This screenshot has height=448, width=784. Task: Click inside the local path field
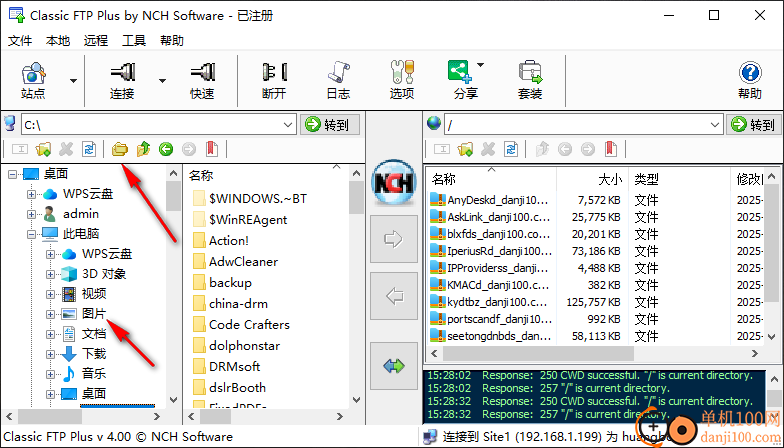coord(152,124)
